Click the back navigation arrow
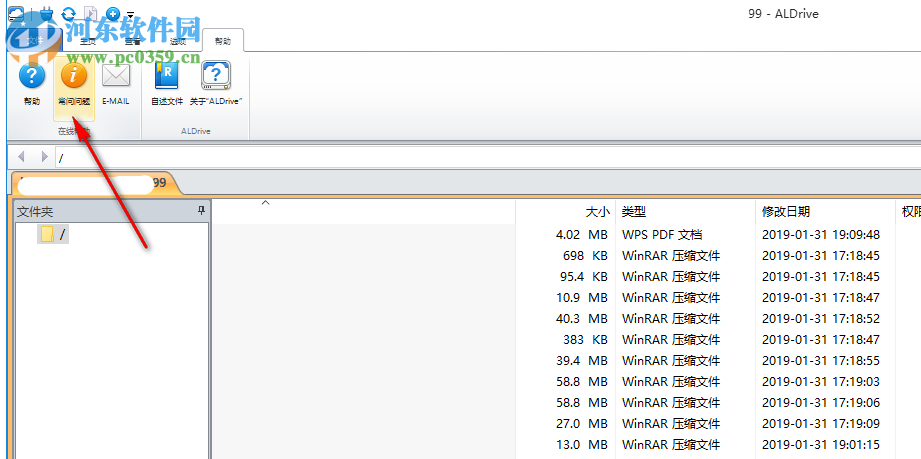 click(x=22, y=156)
